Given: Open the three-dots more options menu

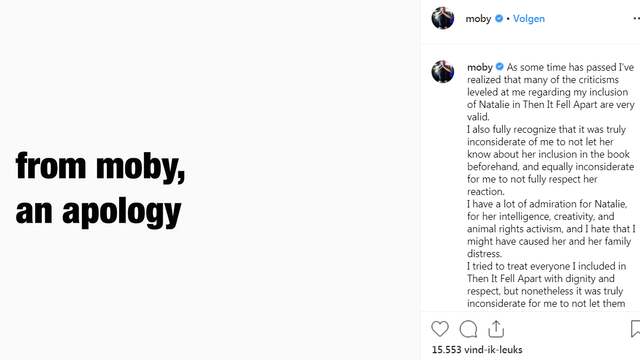Looking at the screenshot, I should coord(636,18).
